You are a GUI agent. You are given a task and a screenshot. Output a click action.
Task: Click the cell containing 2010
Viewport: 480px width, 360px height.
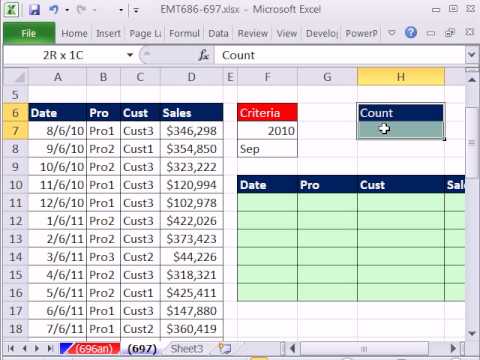click(x=267, y=131)
